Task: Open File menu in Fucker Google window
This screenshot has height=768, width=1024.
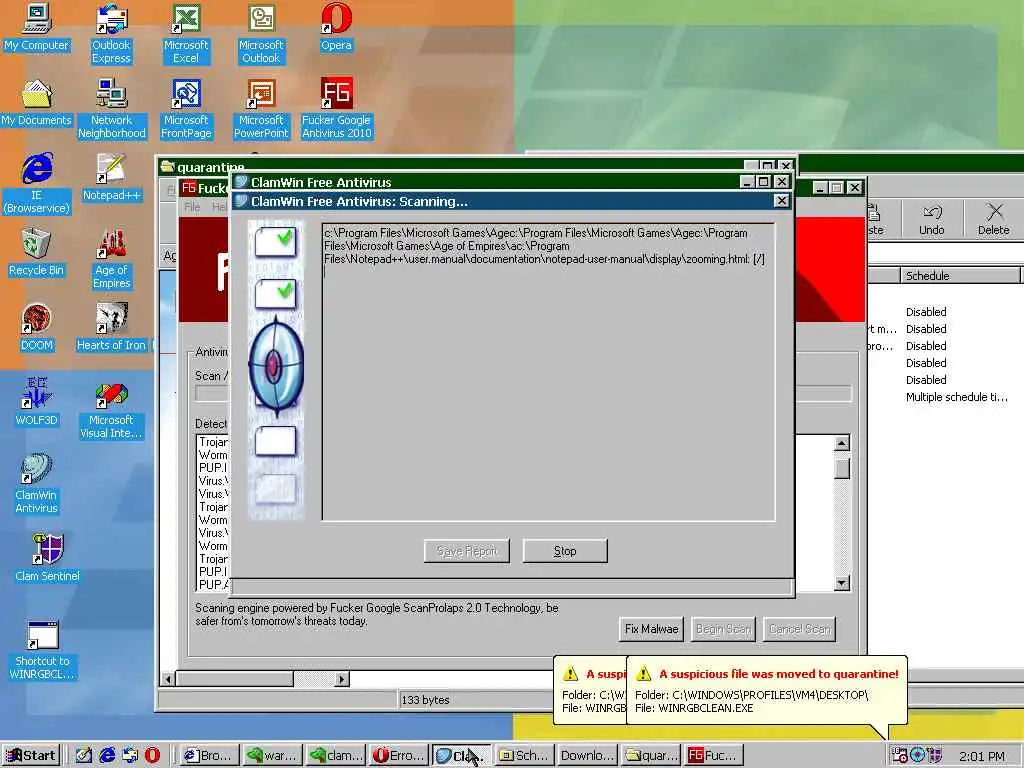Action: [192, 206]
